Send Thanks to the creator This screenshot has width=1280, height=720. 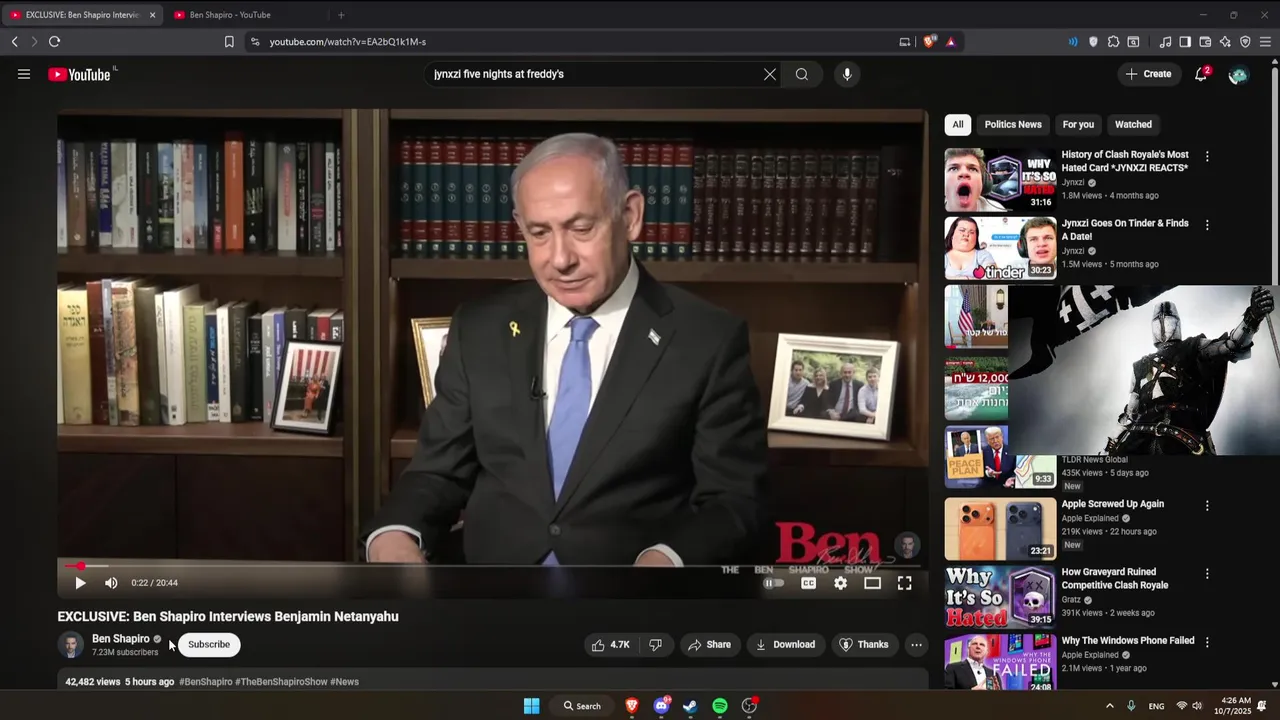coord(863,645)
